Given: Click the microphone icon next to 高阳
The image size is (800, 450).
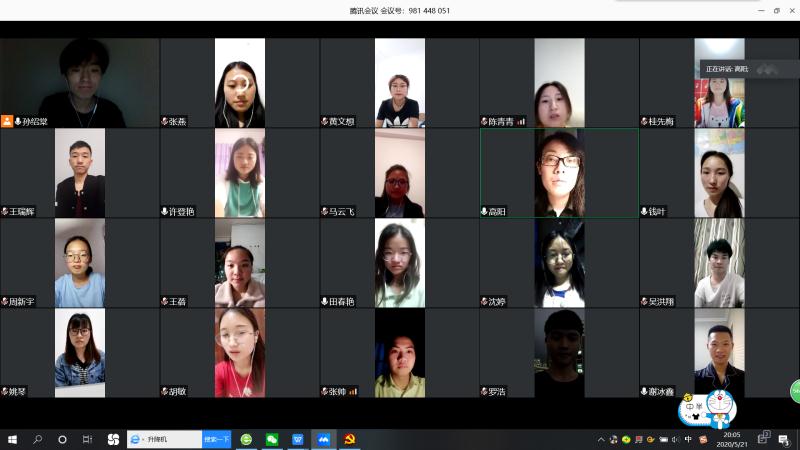Looking at the screenshot, I should point(485,211).
